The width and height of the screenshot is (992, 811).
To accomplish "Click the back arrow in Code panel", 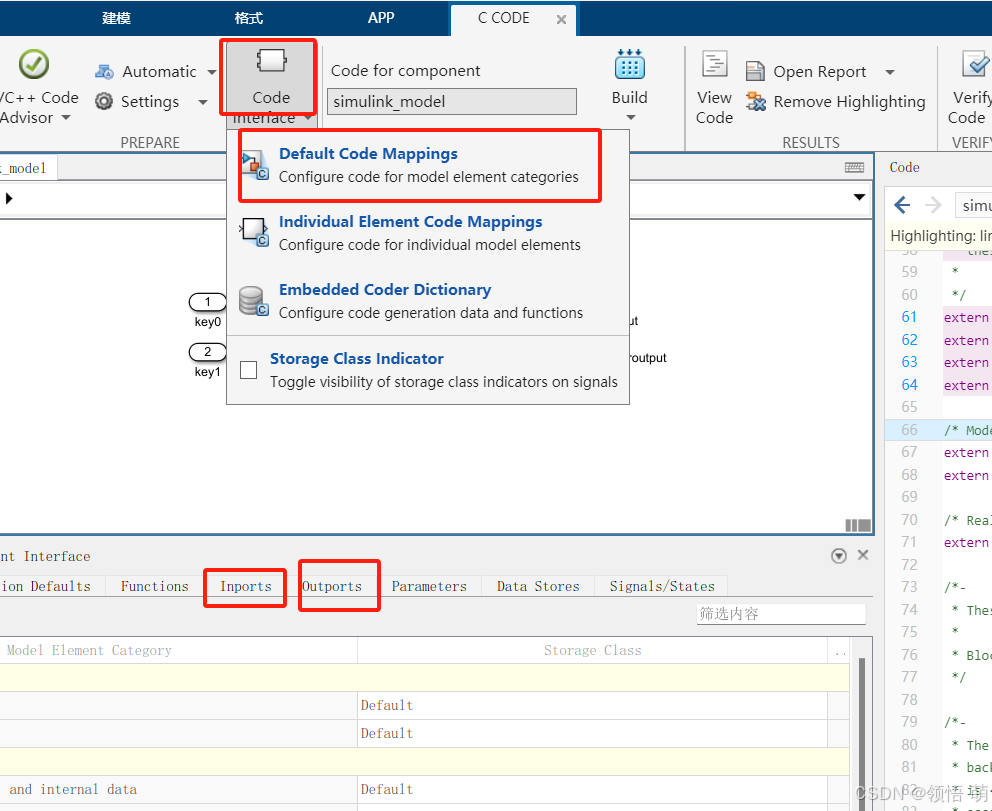I will [902, 205].
